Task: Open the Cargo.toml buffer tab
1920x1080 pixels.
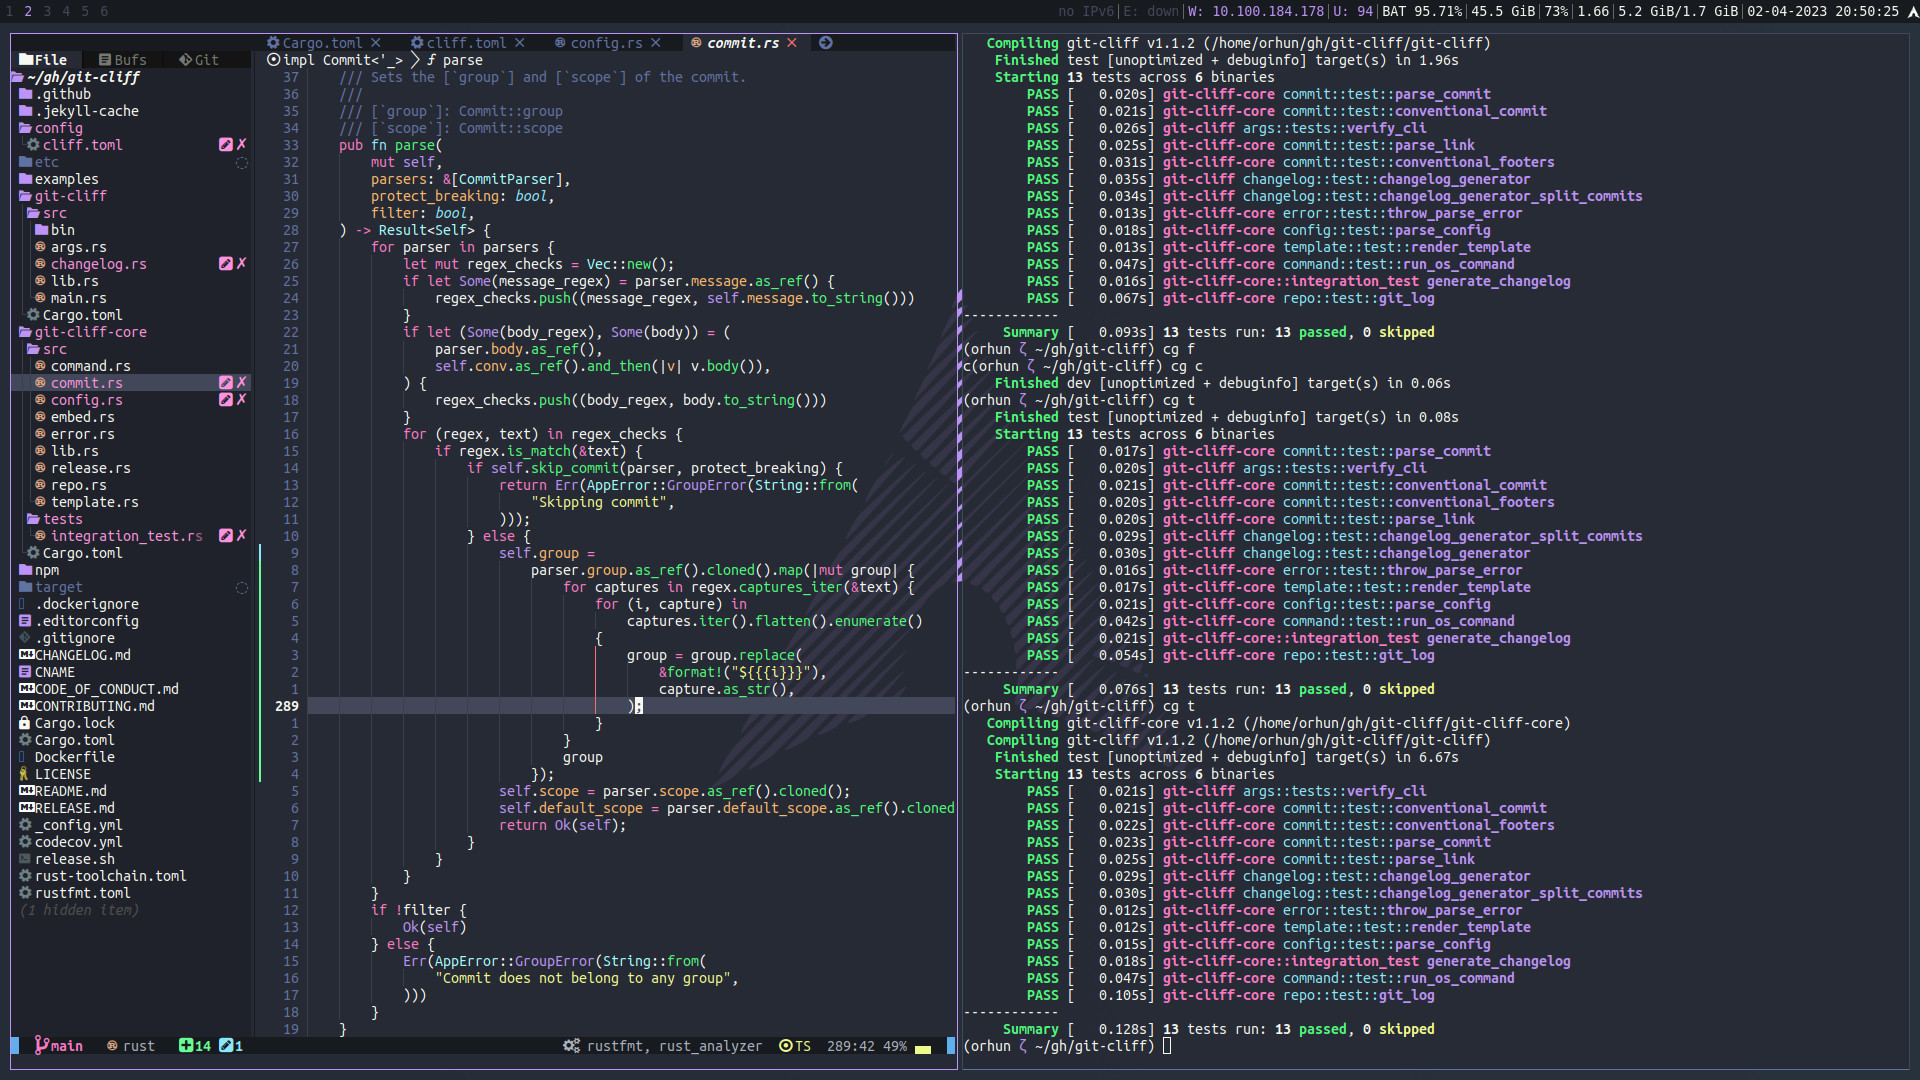Action: click(322, 43)
